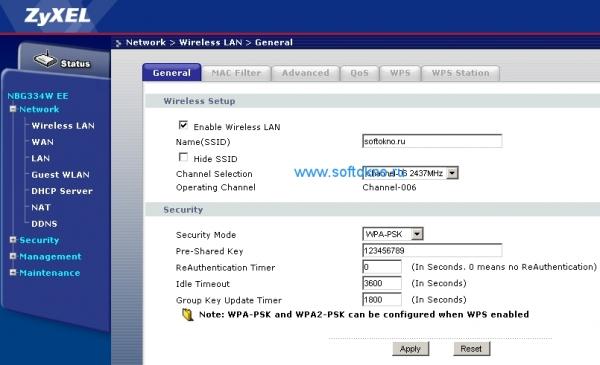Focus the ReAuthentication Timer field
600x365 pixels.
tap(382, 267)
